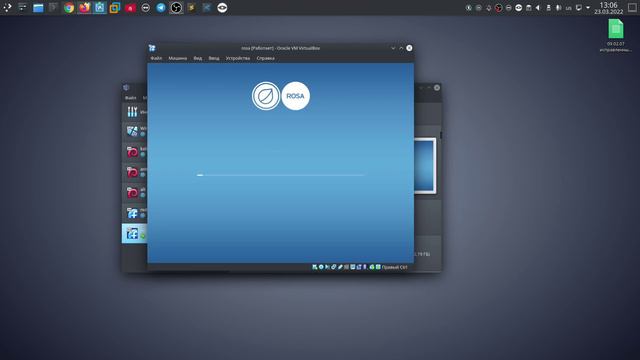Screen dimensions: 640x360
Task: Click the show desktop button on the panel
Action: (632, 7)
